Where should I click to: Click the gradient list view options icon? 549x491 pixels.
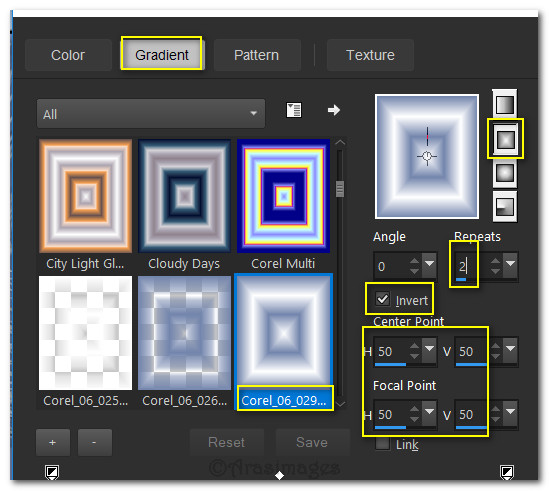(x=293, y=110)
